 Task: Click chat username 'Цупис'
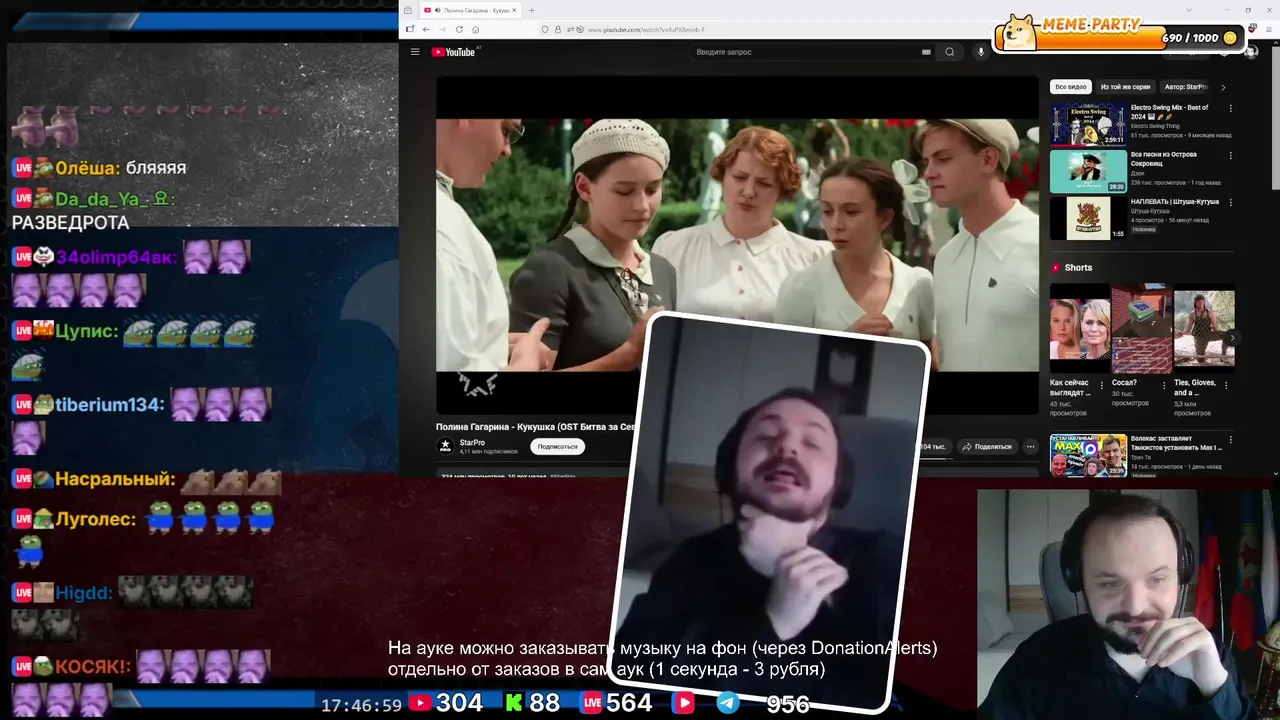(86, 331)
